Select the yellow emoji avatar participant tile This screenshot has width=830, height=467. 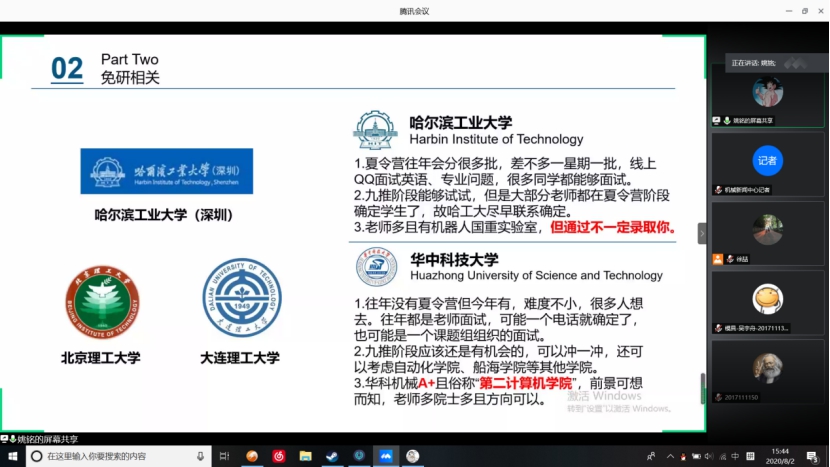[768, 299]
